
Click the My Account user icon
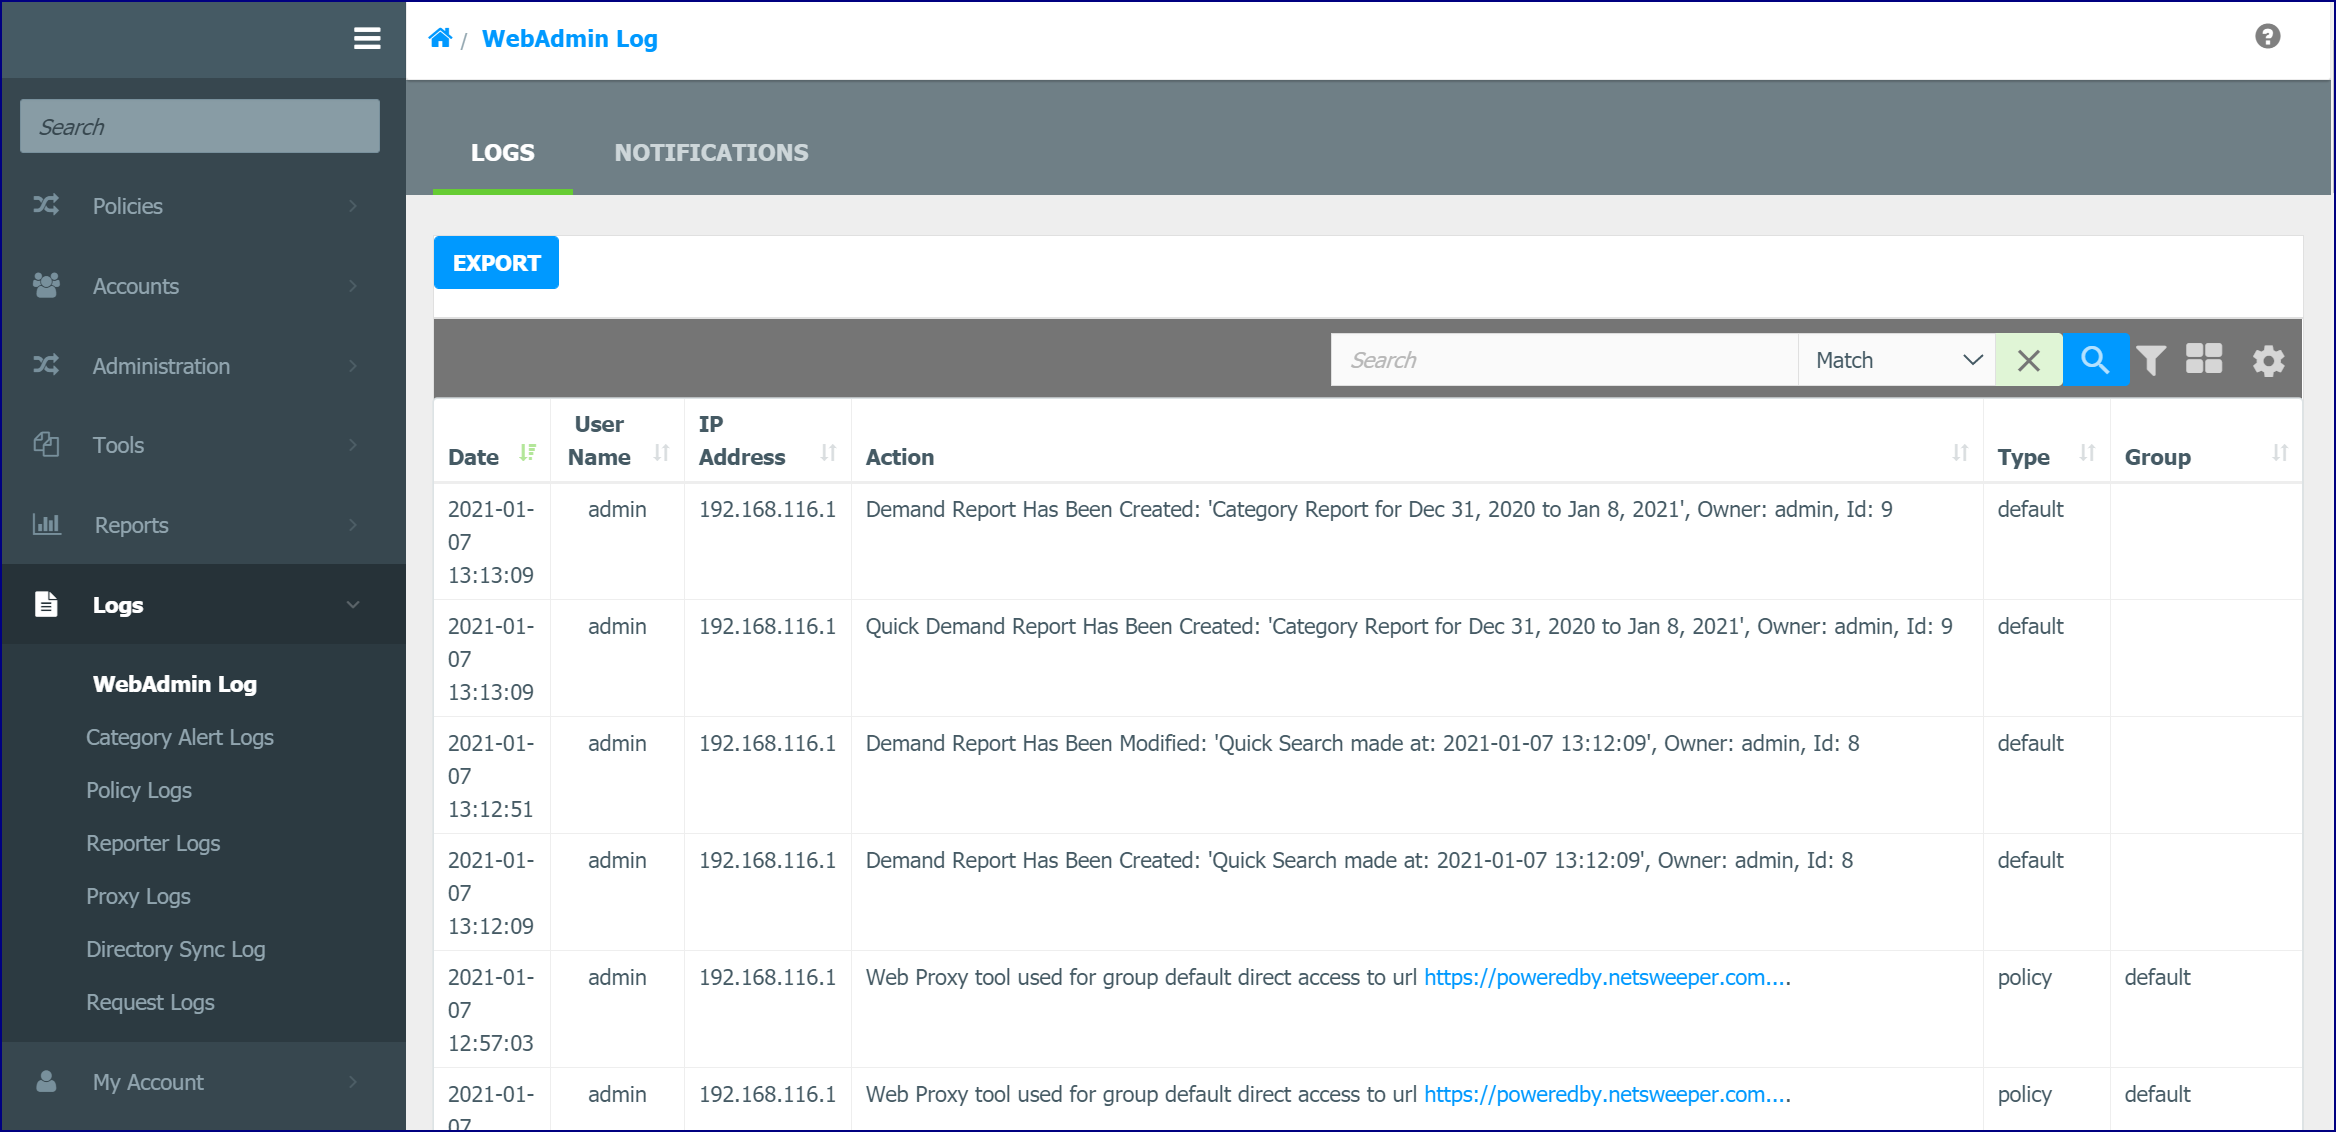pyautogui.click(x=46, y=1081)
